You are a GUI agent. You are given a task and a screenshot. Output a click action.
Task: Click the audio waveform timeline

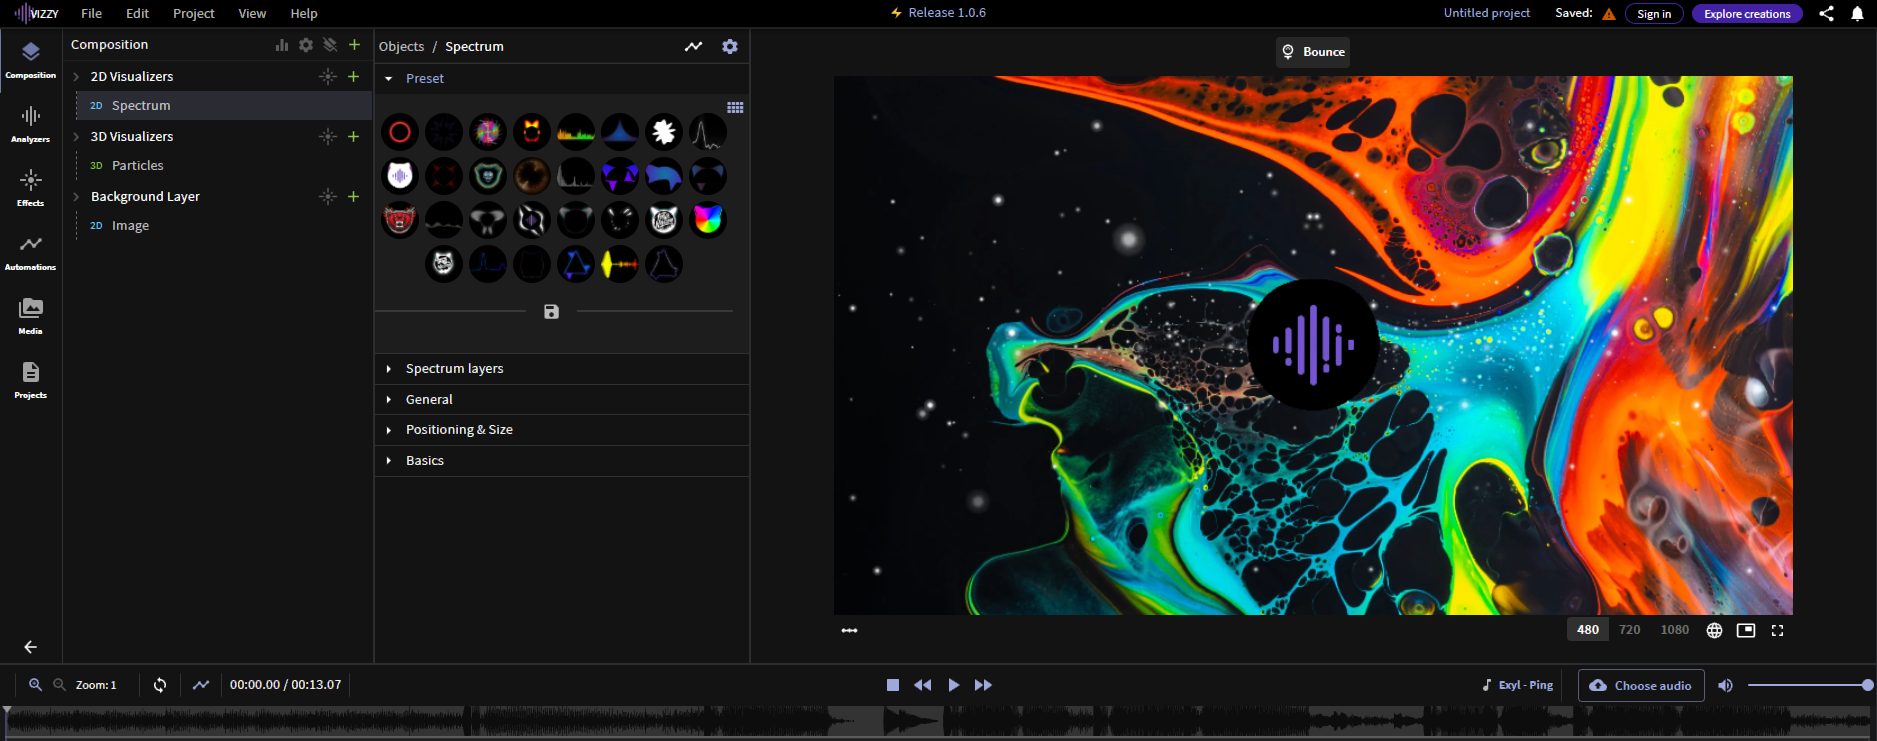938,722
